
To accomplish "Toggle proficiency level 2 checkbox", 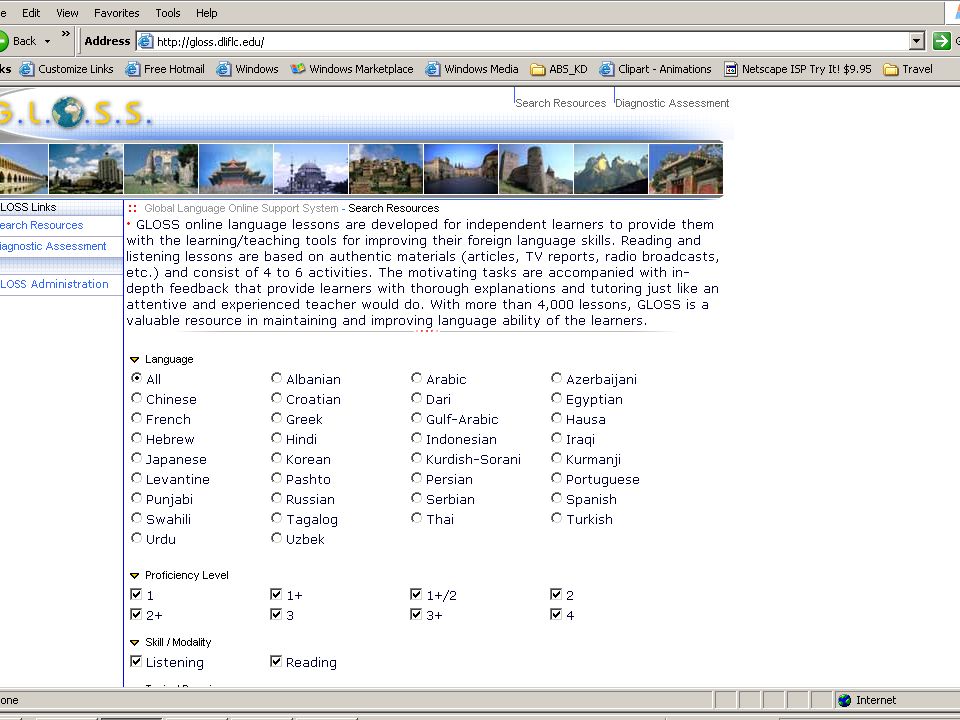I will coord(556,594).
